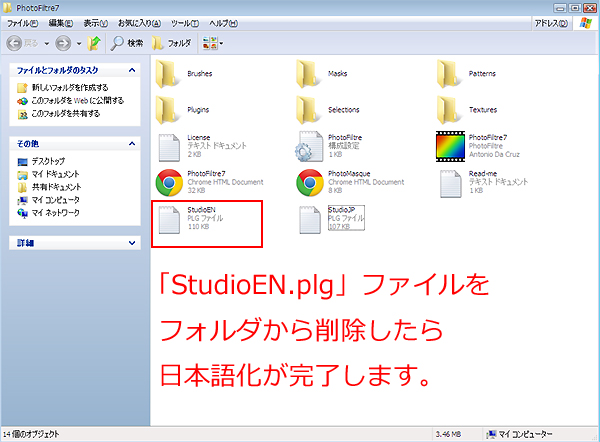Select the Read-me text document icon
Image resolution: width=600 pixels, height=442 pixels.
pyautogui.click(x=450, y=184)
